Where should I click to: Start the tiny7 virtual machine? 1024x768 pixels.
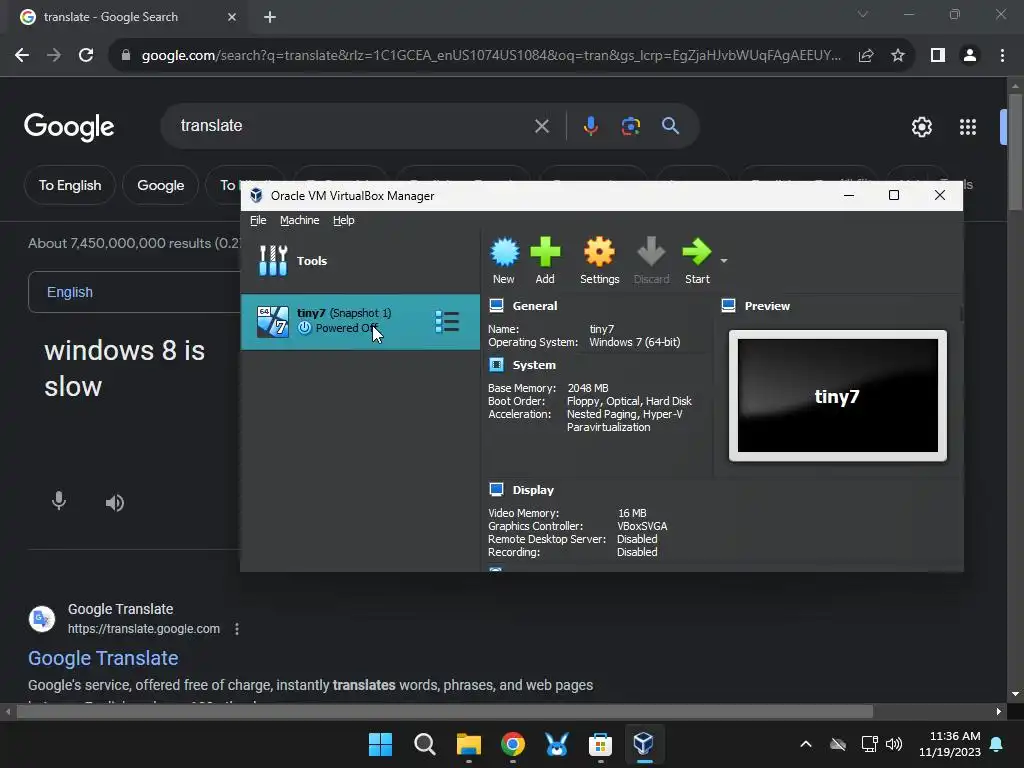697,261
